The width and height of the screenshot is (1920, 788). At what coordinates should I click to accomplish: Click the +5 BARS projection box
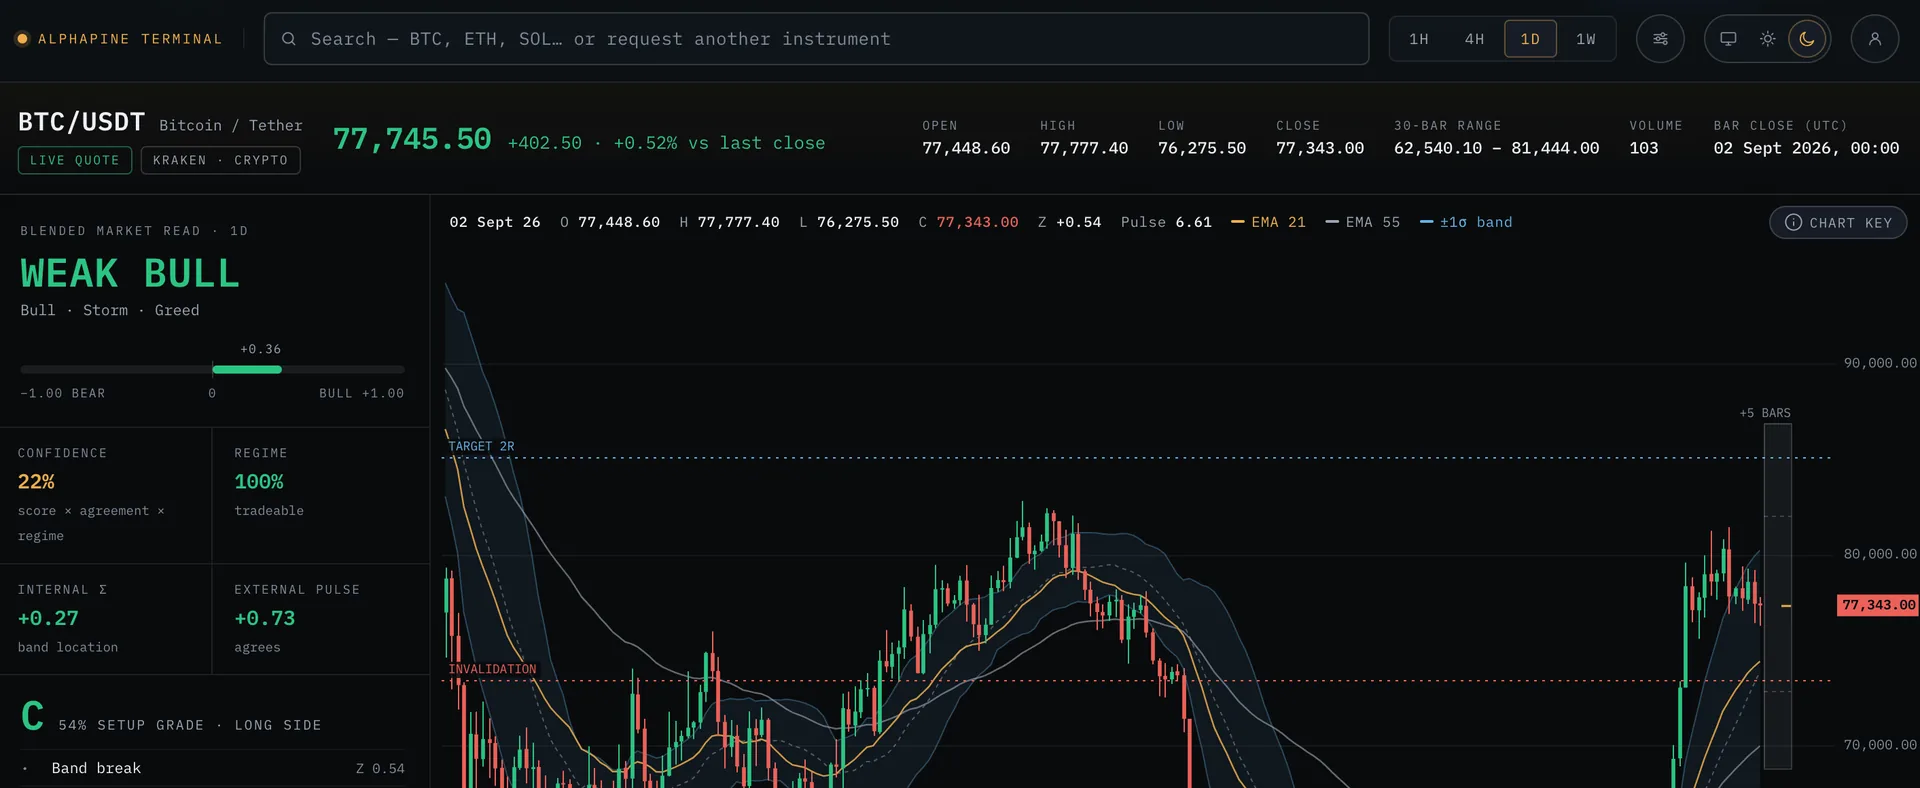1777,596
